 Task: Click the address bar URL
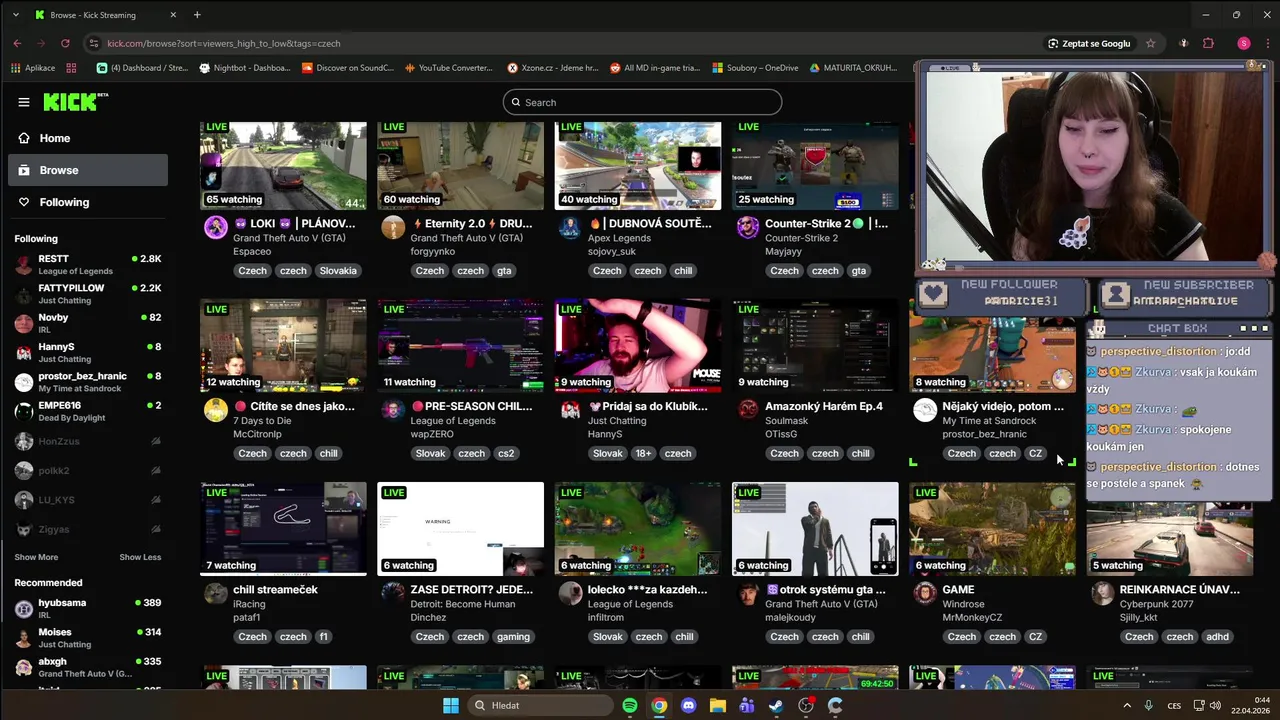(224, 43)
